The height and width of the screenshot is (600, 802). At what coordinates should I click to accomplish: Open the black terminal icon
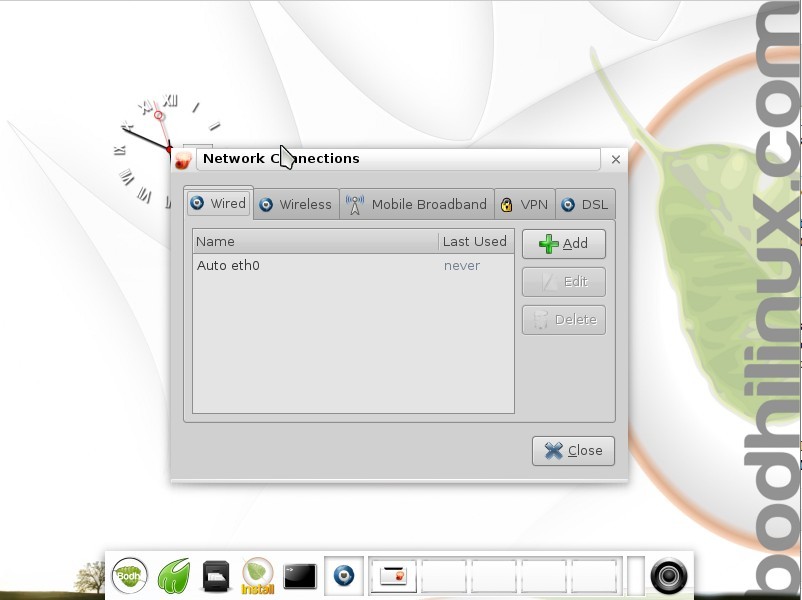click(300, 576)
